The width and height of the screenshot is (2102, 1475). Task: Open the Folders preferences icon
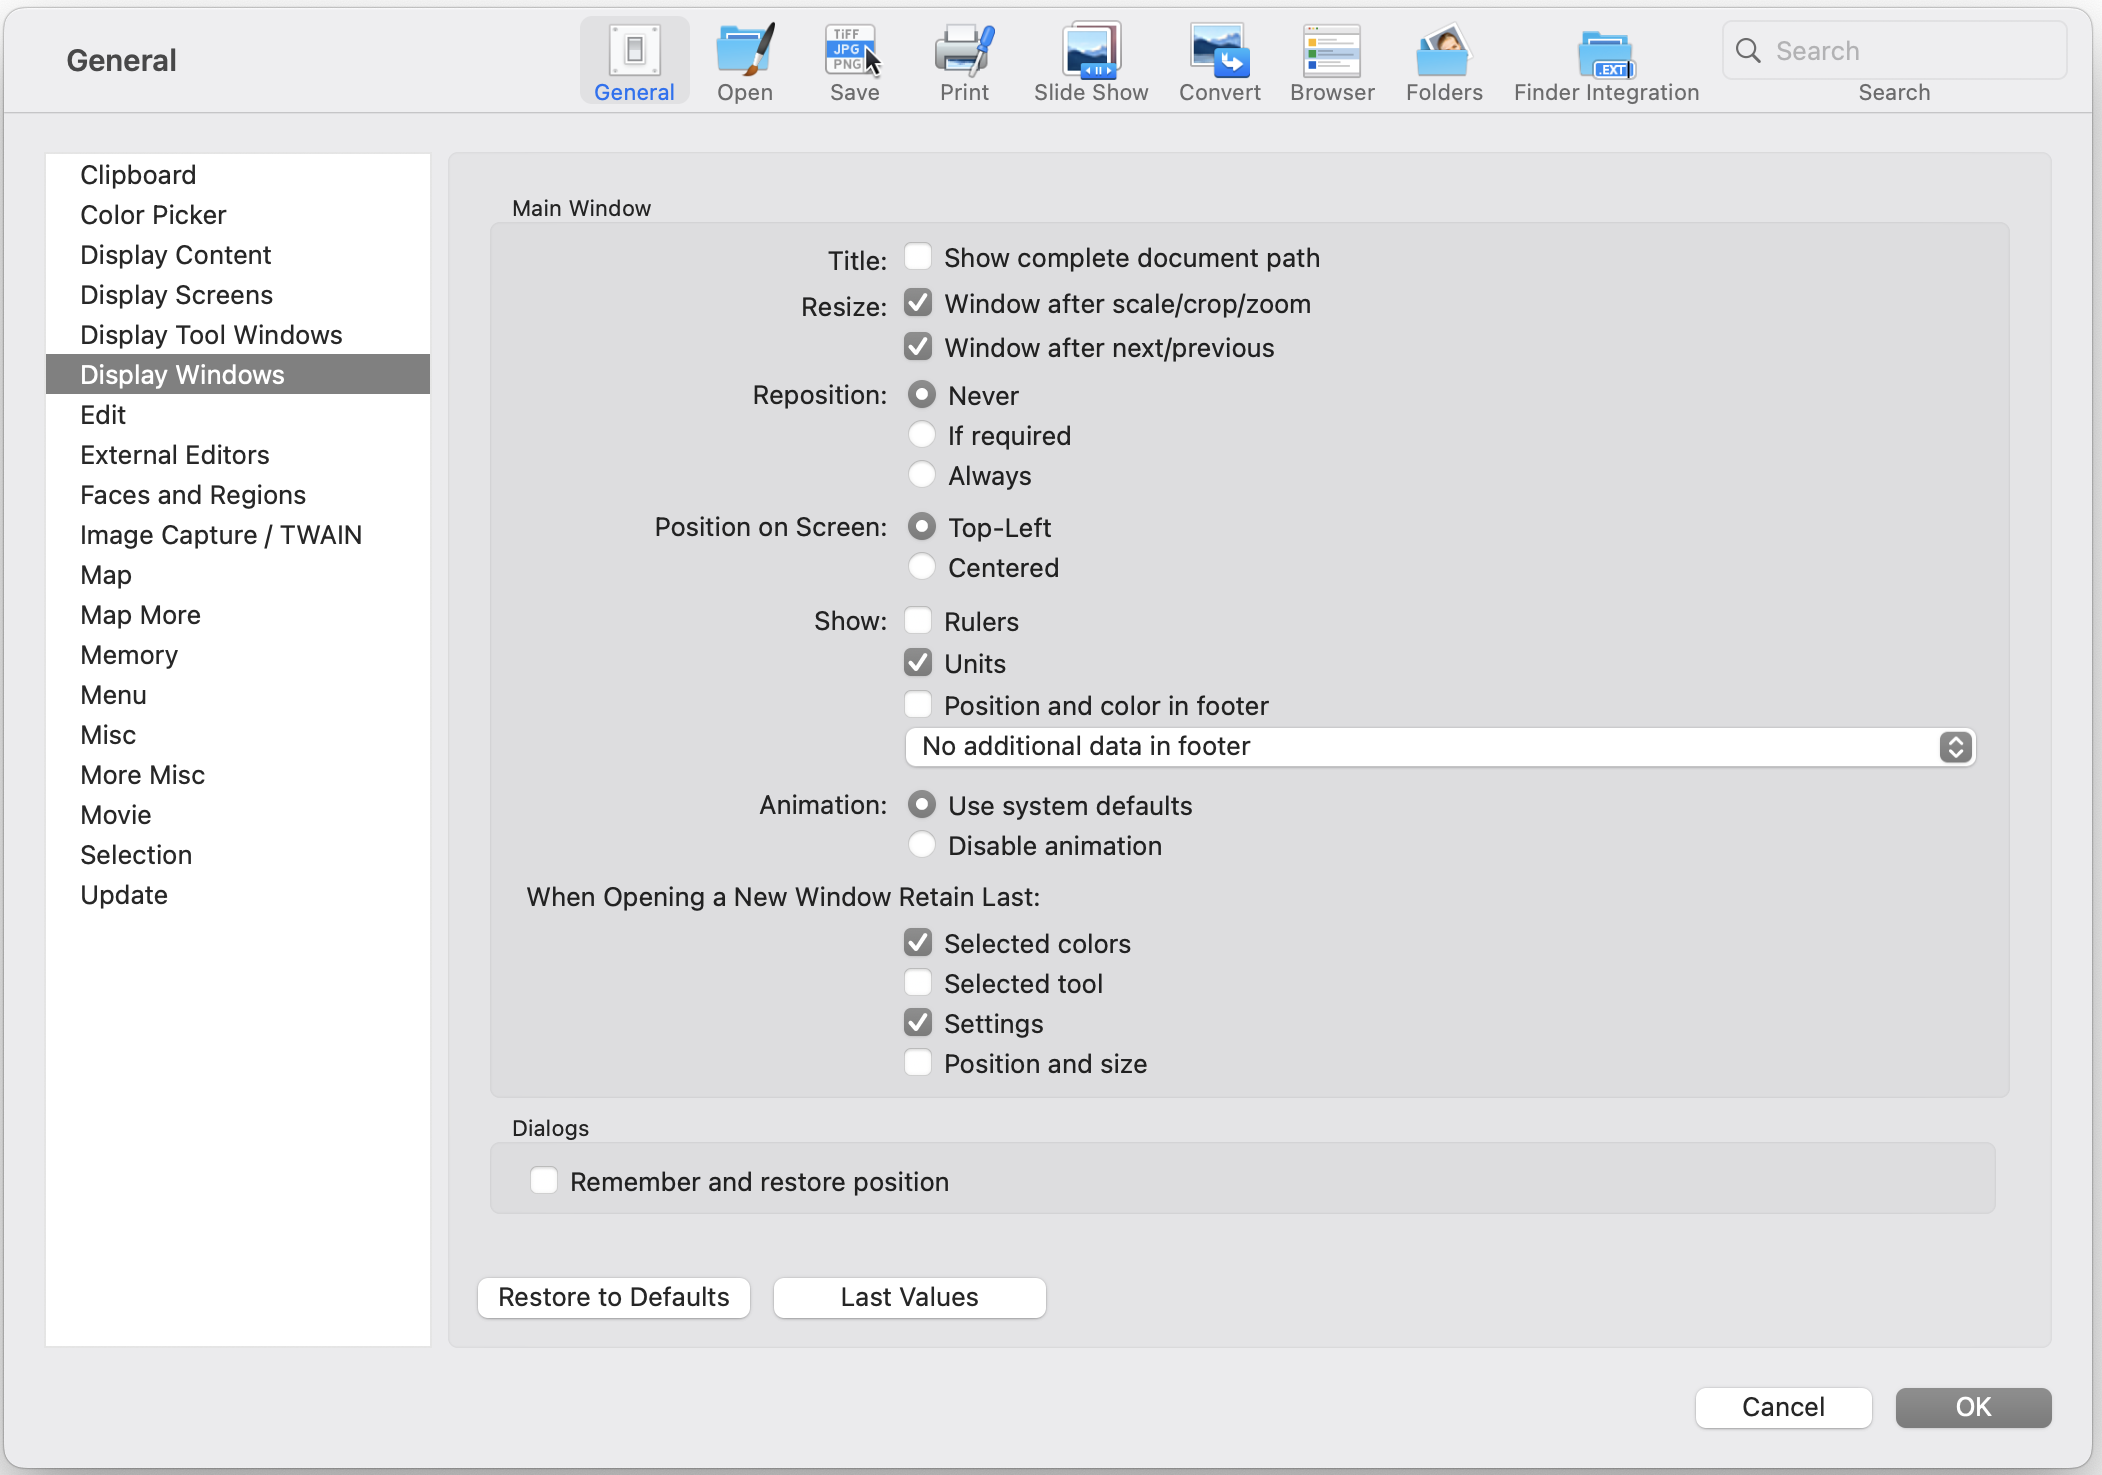1444,61
